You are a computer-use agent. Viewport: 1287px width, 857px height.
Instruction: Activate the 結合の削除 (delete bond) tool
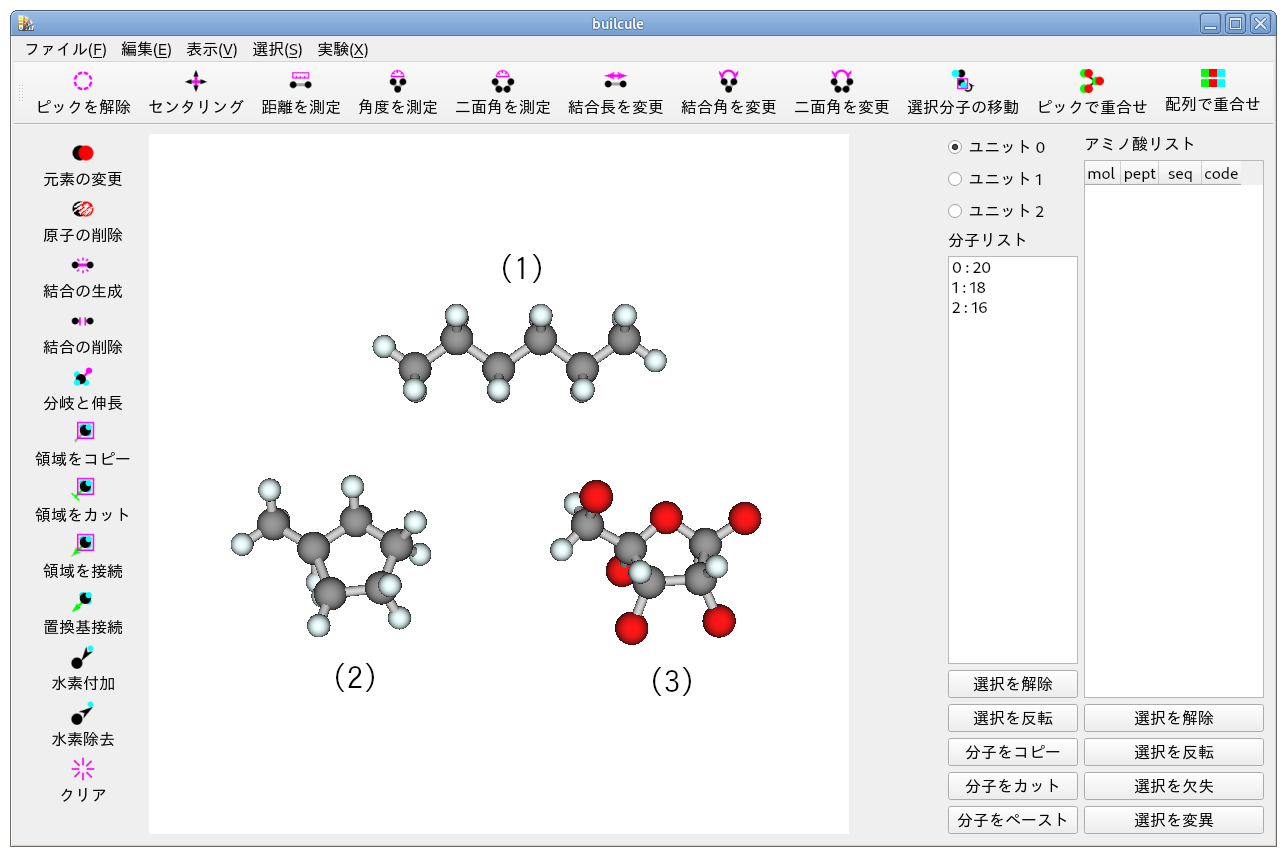82,333
